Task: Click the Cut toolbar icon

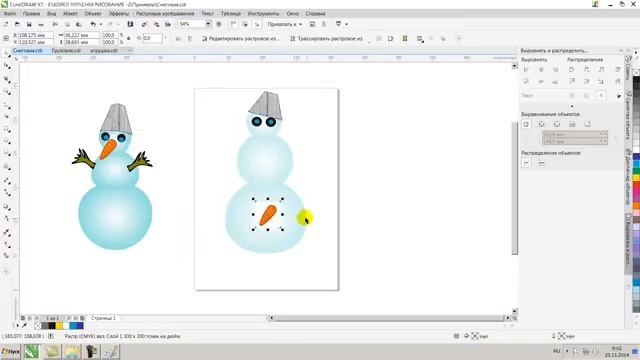Action: tap(55, 24)
